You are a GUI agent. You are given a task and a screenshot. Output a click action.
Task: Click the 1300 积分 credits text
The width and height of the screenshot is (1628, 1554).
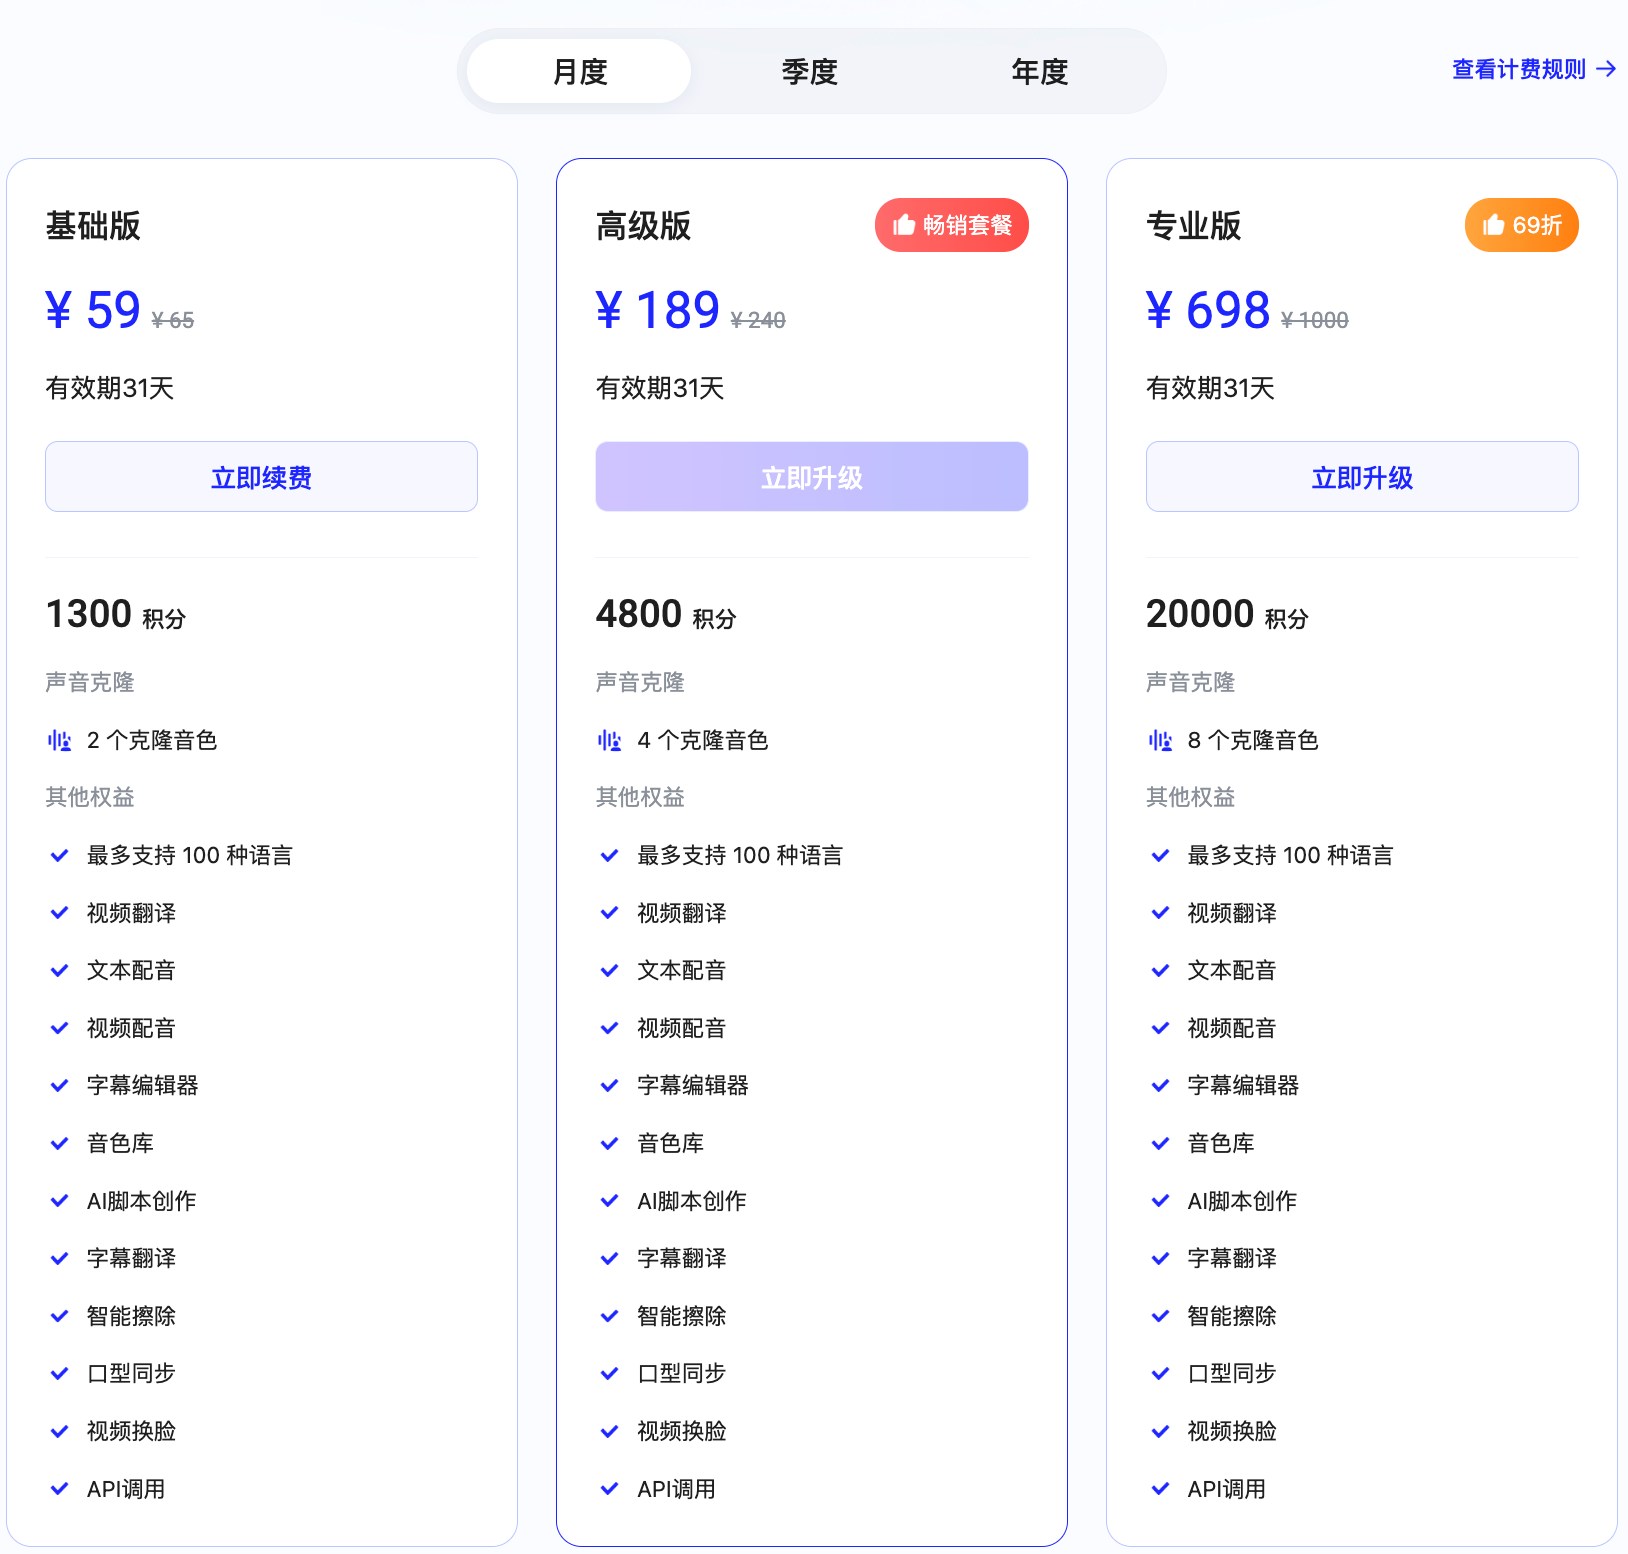(x=116, y=614)
